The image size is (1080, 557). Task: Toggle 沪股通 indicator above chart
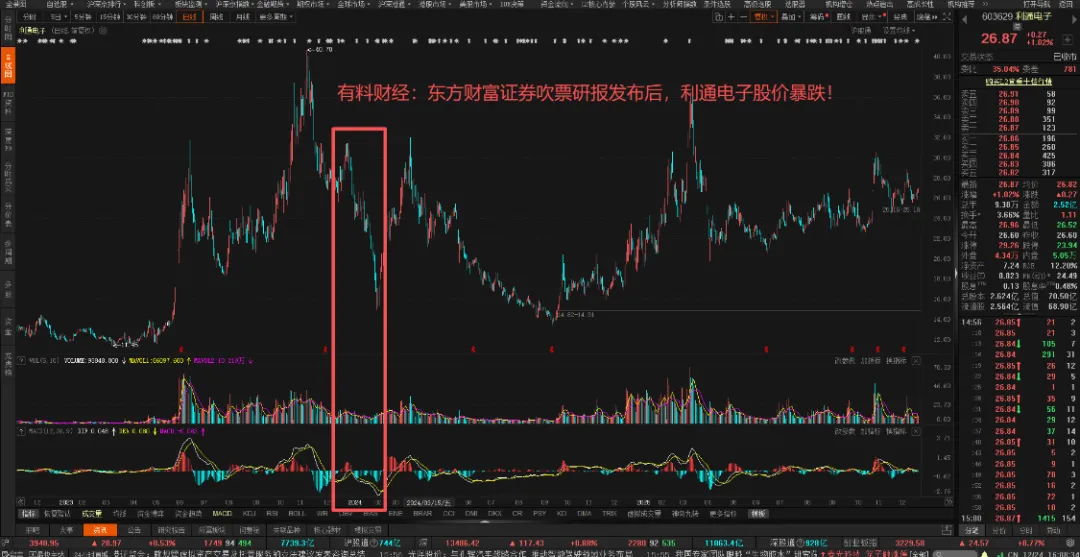point(861,31)
